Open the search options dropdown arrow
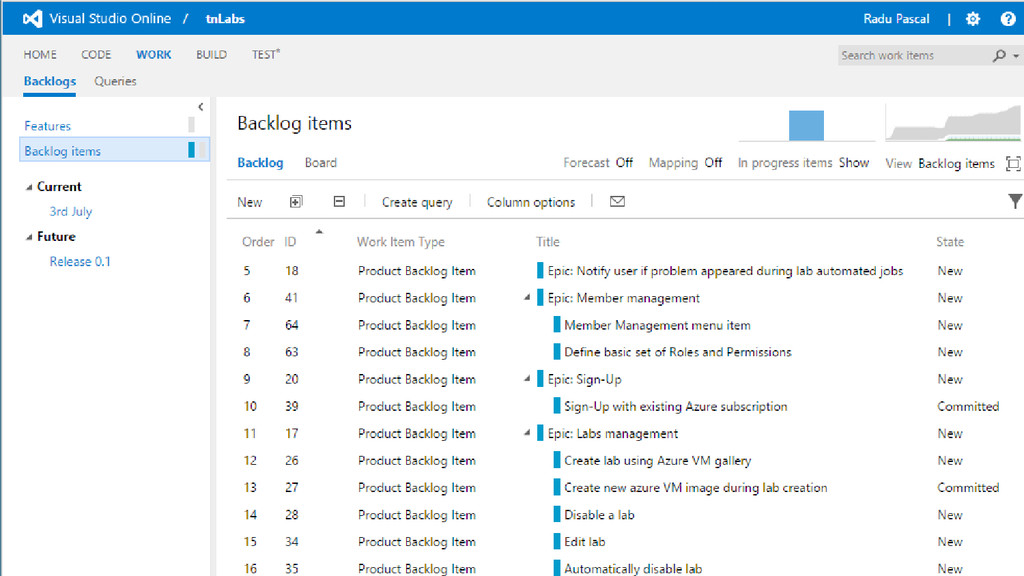Viewport: 1024px width, 576px height. 1016,56
